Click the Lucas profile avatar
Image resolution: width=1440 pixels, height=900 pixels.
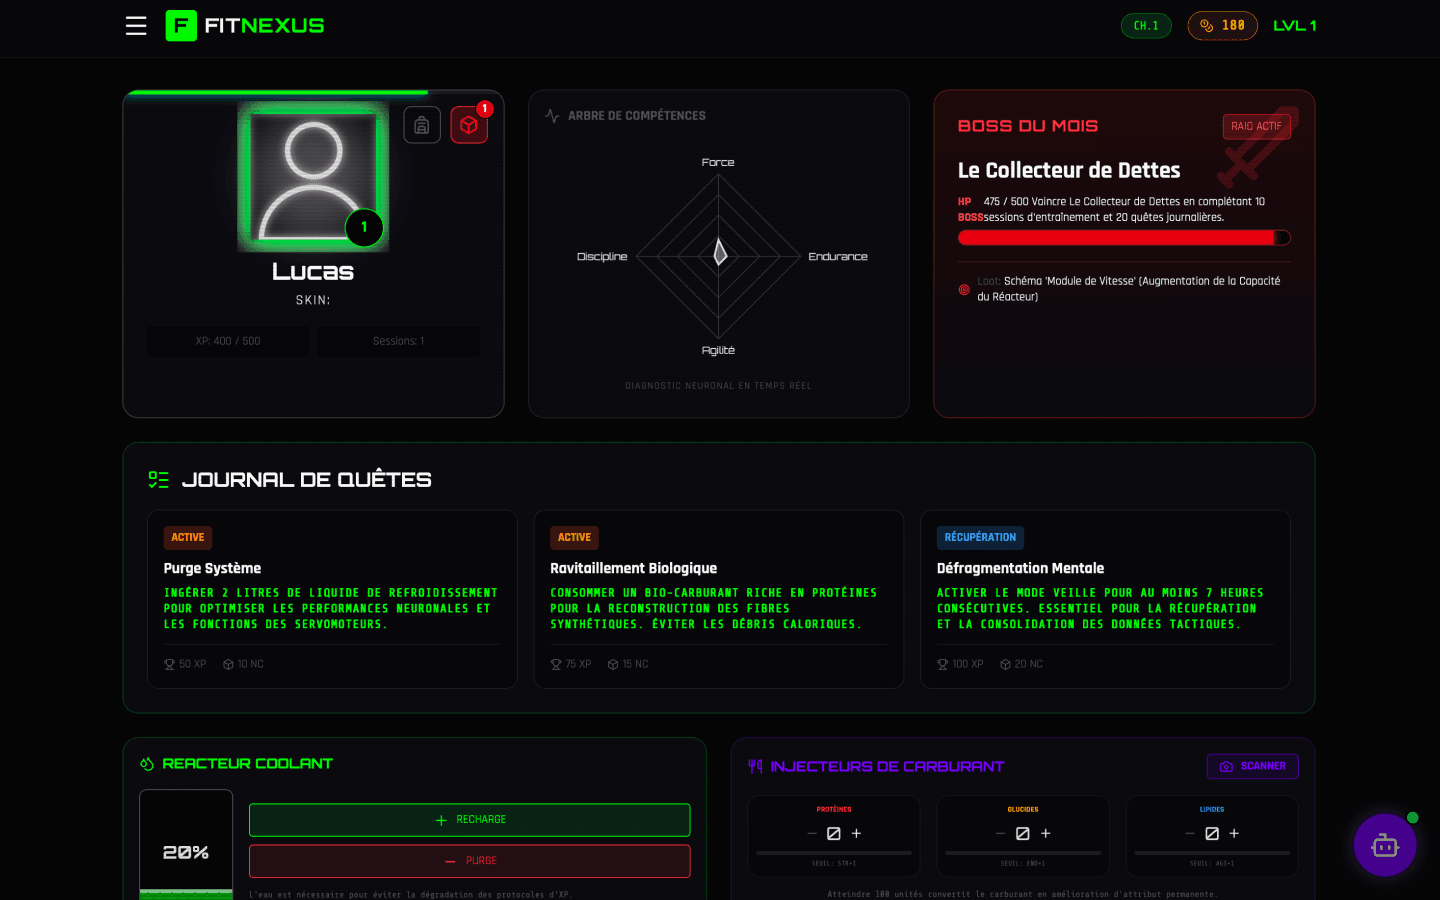click(313, 176)
